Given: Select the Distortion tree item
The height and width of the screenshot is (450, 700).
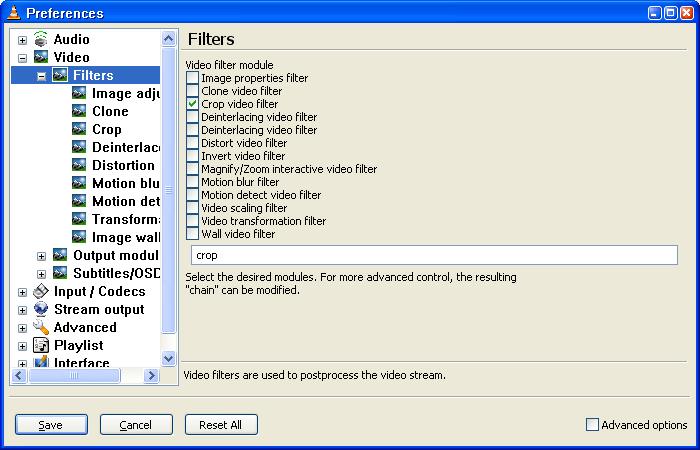Looking at the screenshot, I should click(123, 165).
